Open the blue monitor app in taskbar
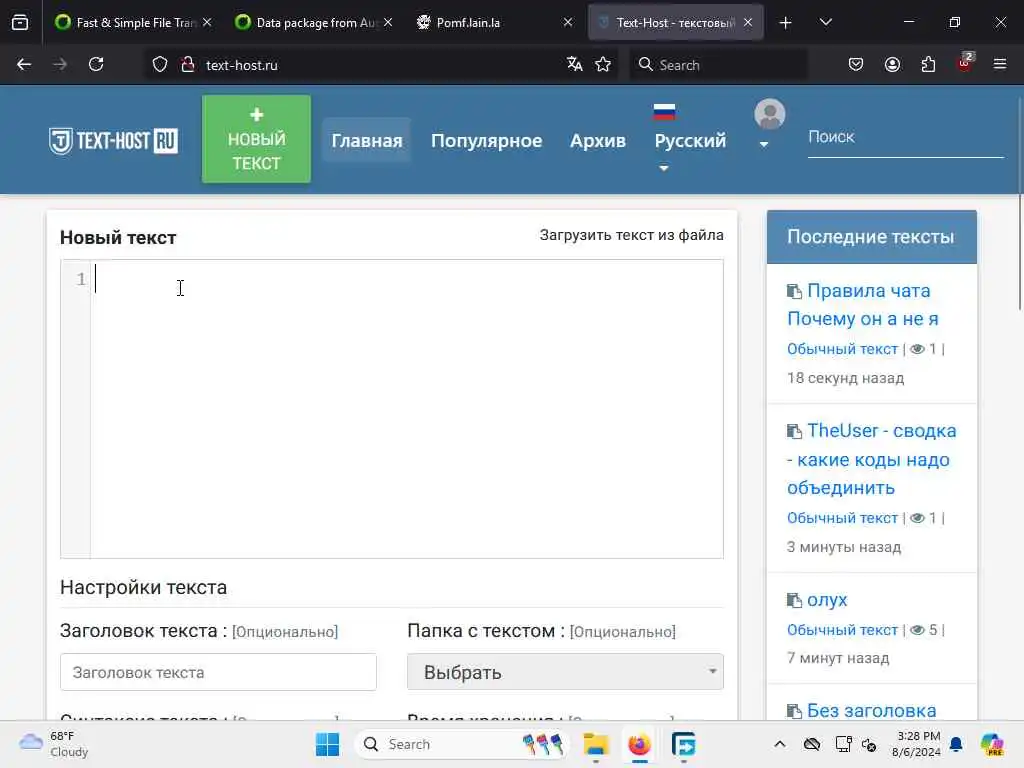 683,744
